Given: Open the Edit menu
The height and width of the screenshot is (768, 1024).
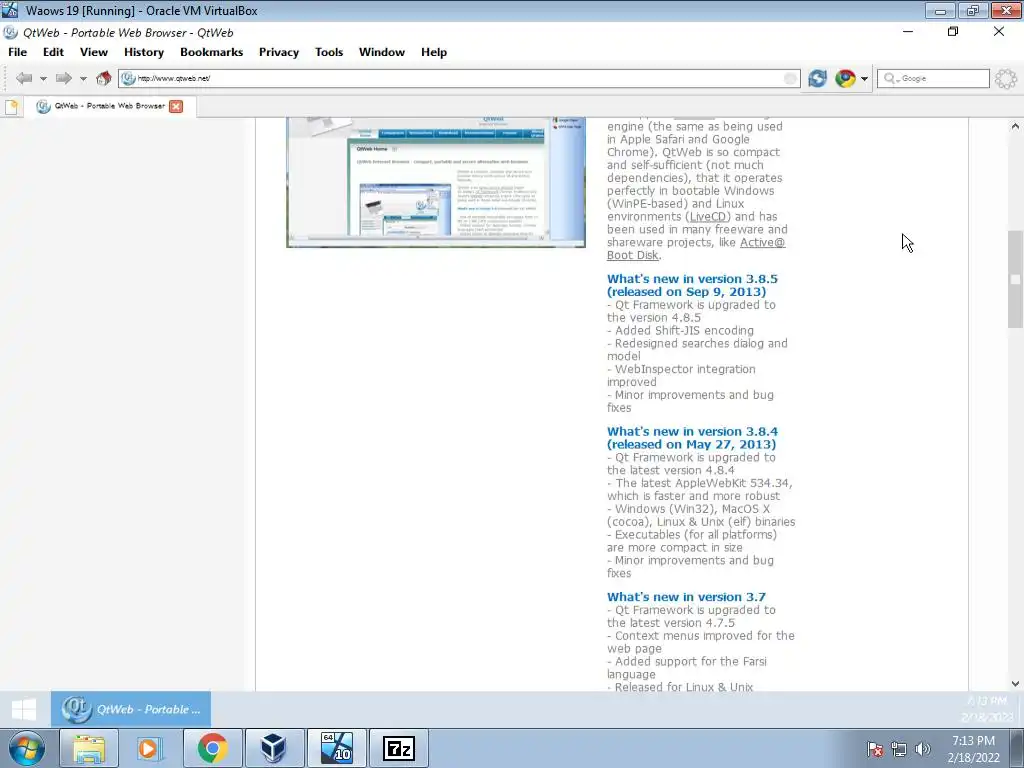Looking at the screenshot, I should 54,52.
